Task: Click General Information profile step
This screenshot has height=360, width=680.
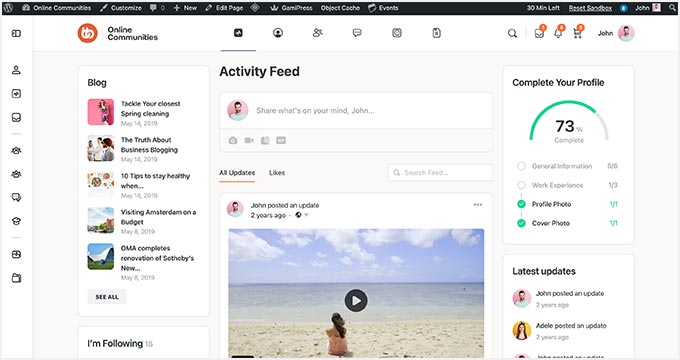Action: pyautogui.click(x=568, y=166)
